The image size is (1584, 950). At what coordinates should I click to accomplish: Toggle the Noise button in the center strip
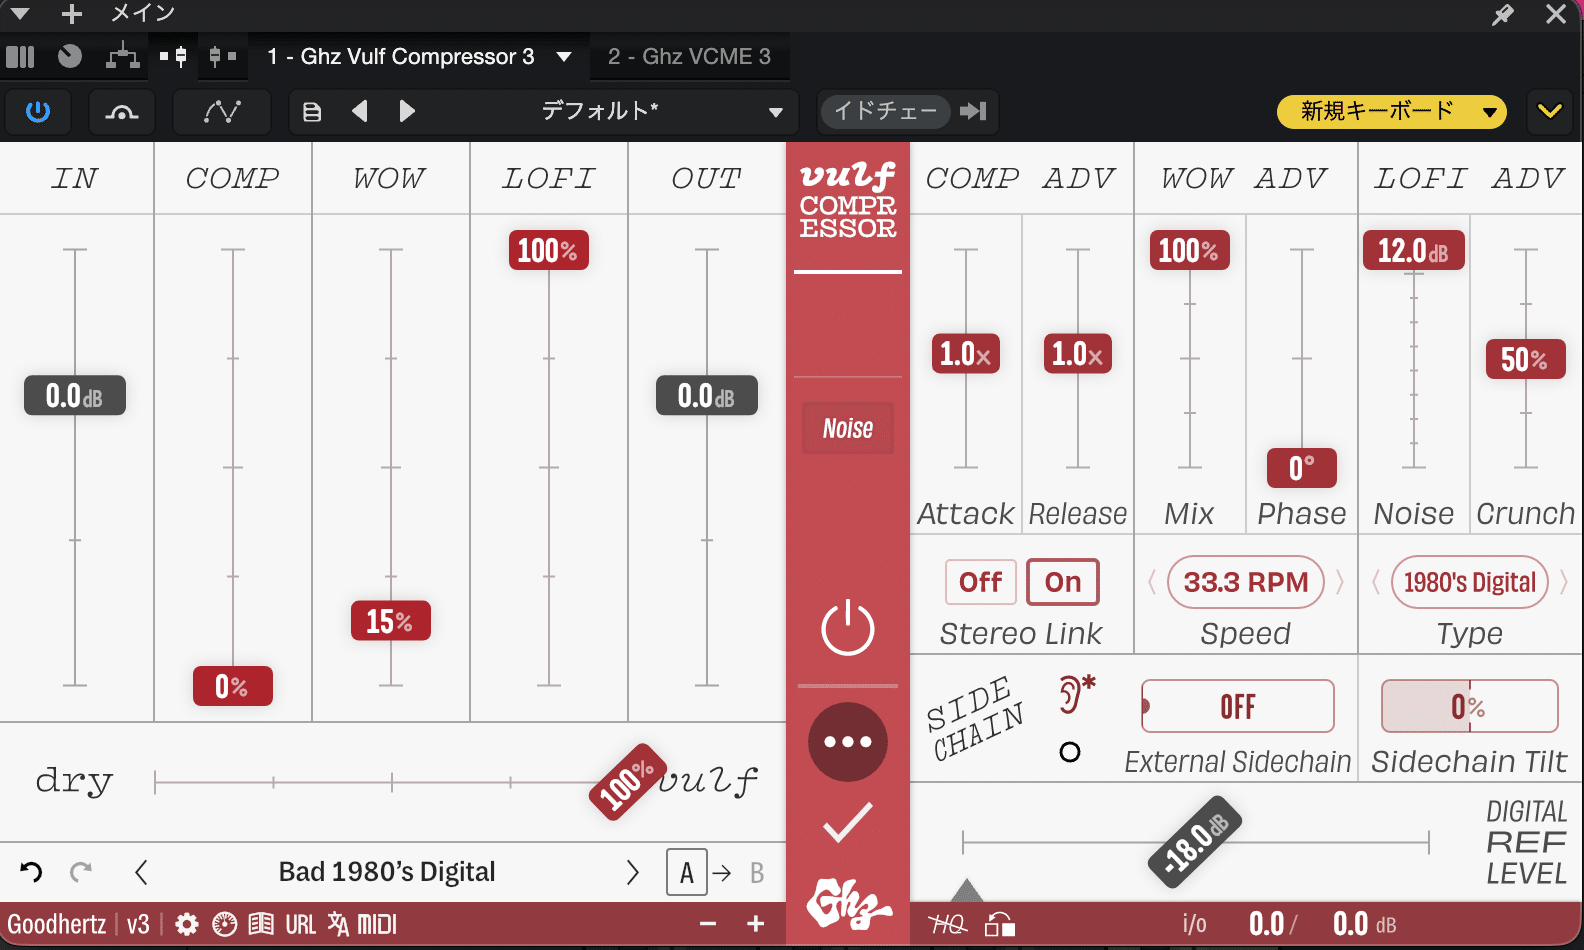point(848,428)
